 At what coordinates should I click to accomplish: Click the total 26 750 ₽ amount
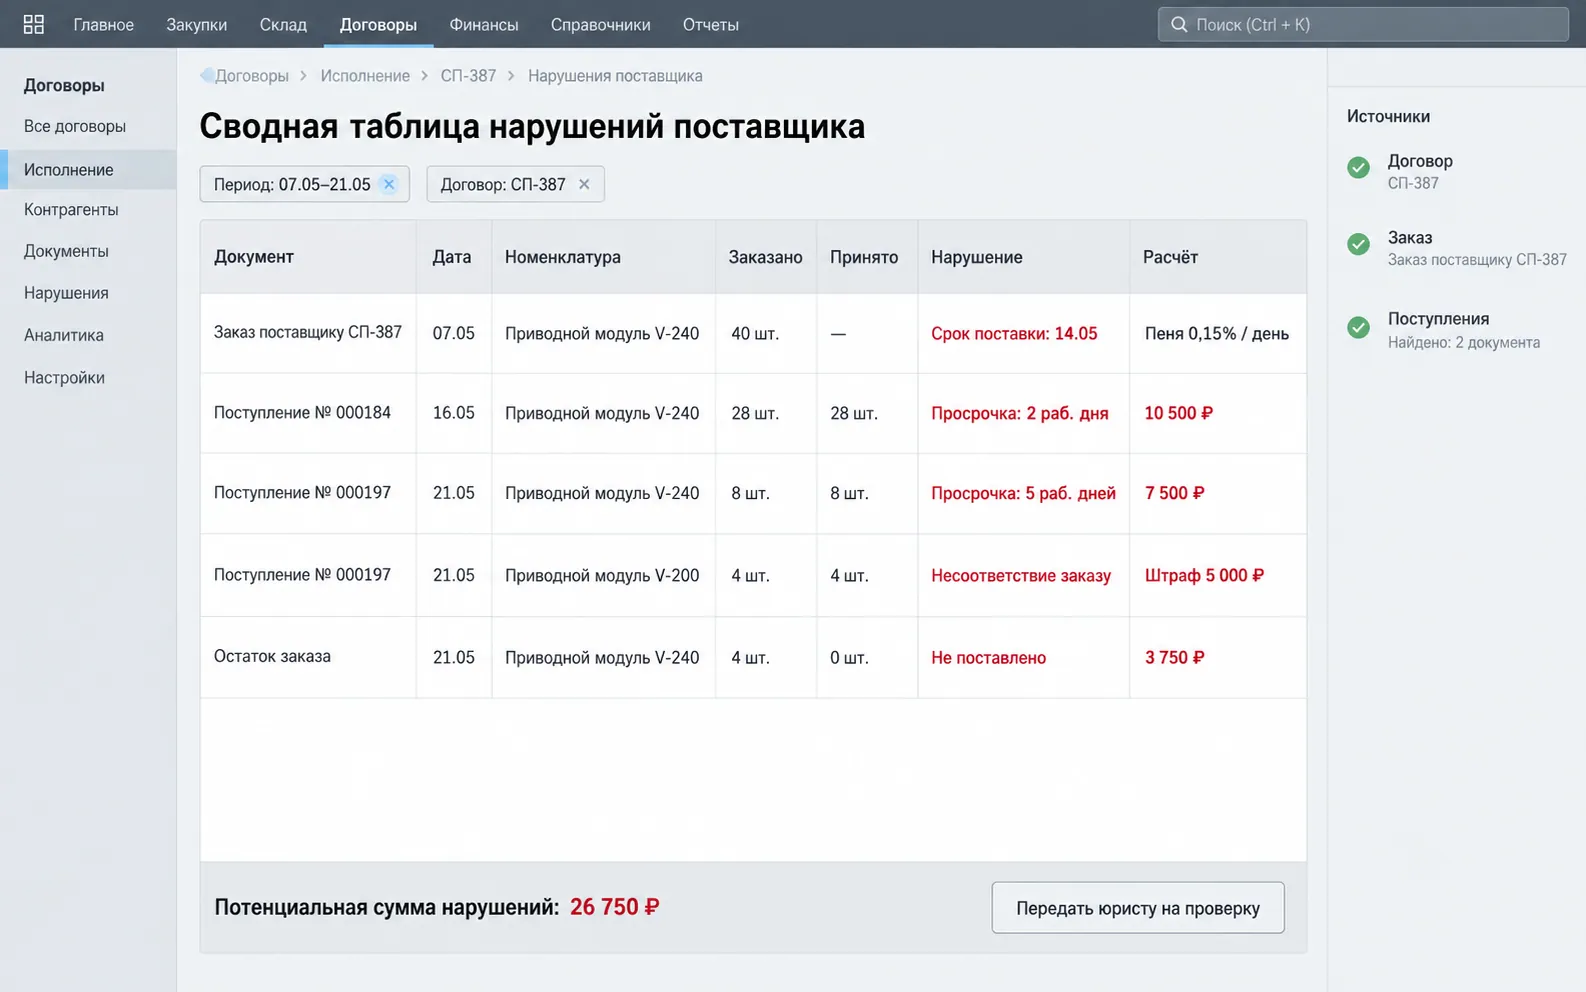coord(614,907)
